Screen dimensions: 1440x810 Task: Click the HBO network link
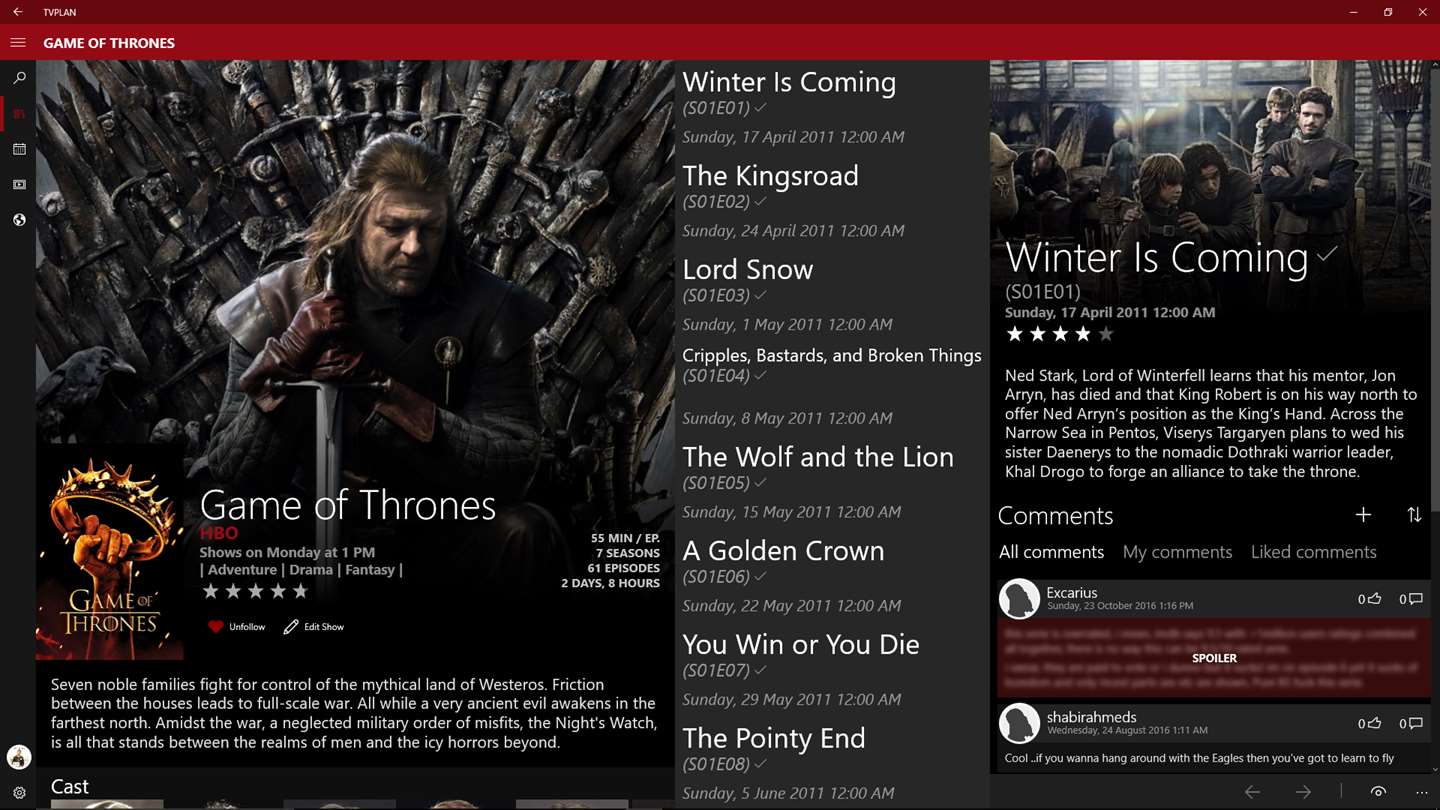[x=219, y=534]
